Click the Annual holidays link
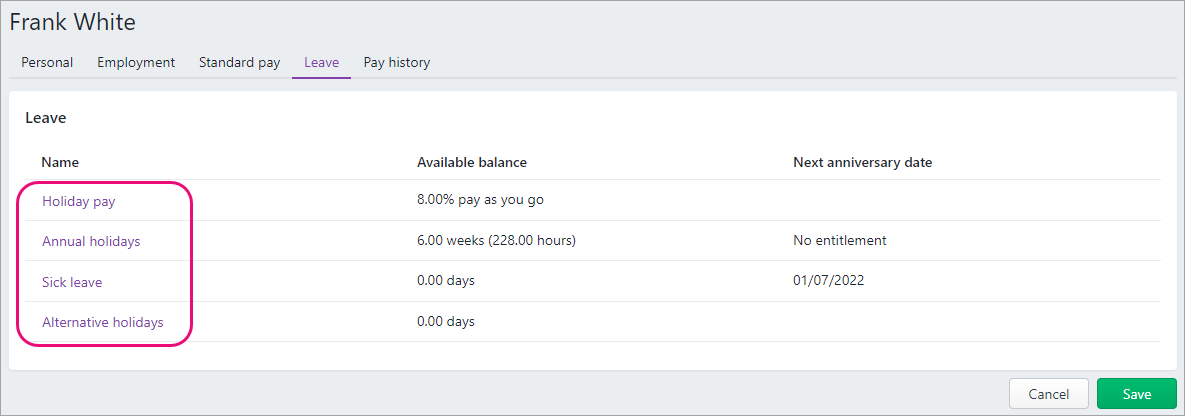1185x416 pixels. [x=91, y=241]
